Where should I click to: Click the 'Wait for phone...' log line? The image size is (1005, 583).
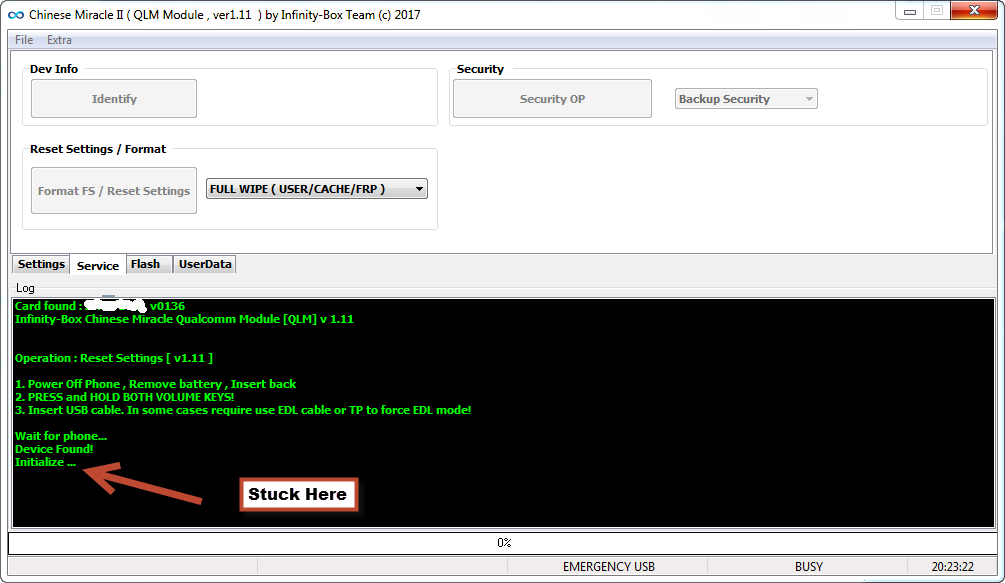coord(61,436)
